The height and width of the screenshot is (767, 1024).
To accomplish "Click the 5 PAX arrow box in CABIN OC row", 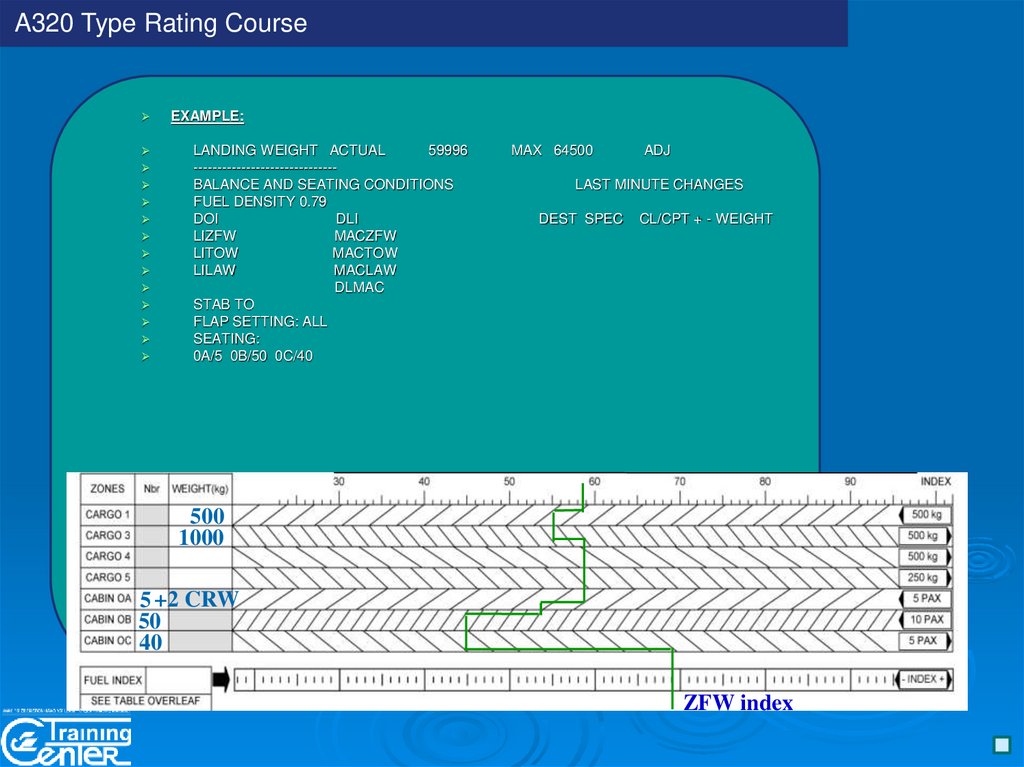I will (925, 640).
